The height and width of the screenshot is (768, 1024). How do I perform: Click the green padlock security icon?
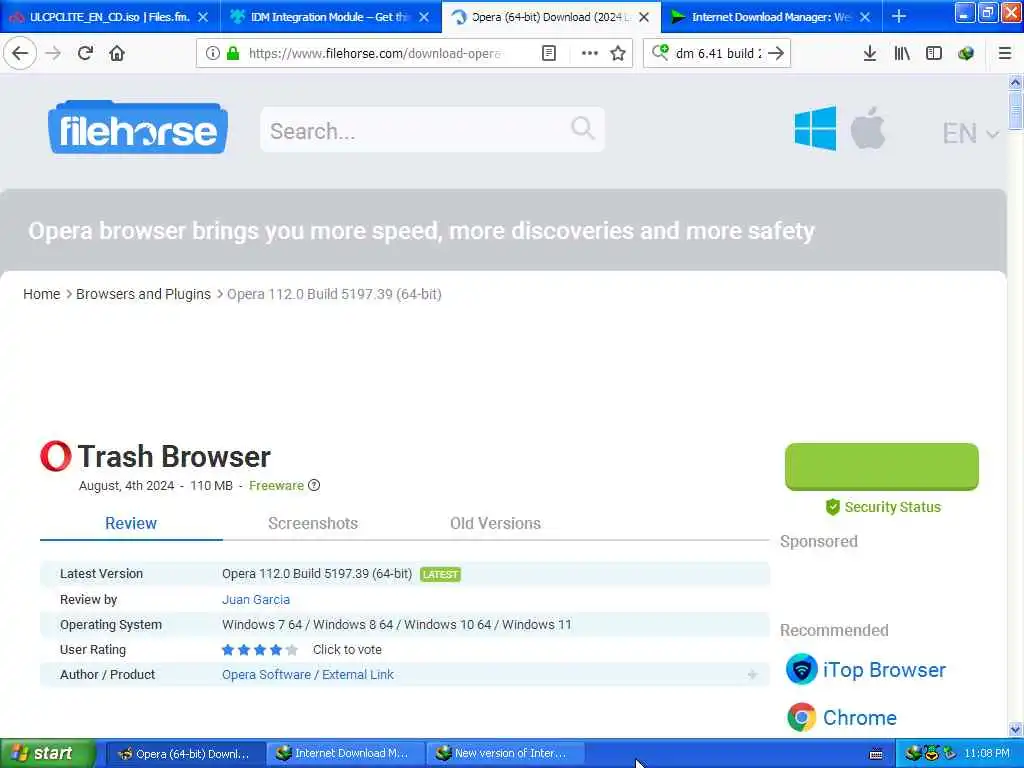coord(232,53)
